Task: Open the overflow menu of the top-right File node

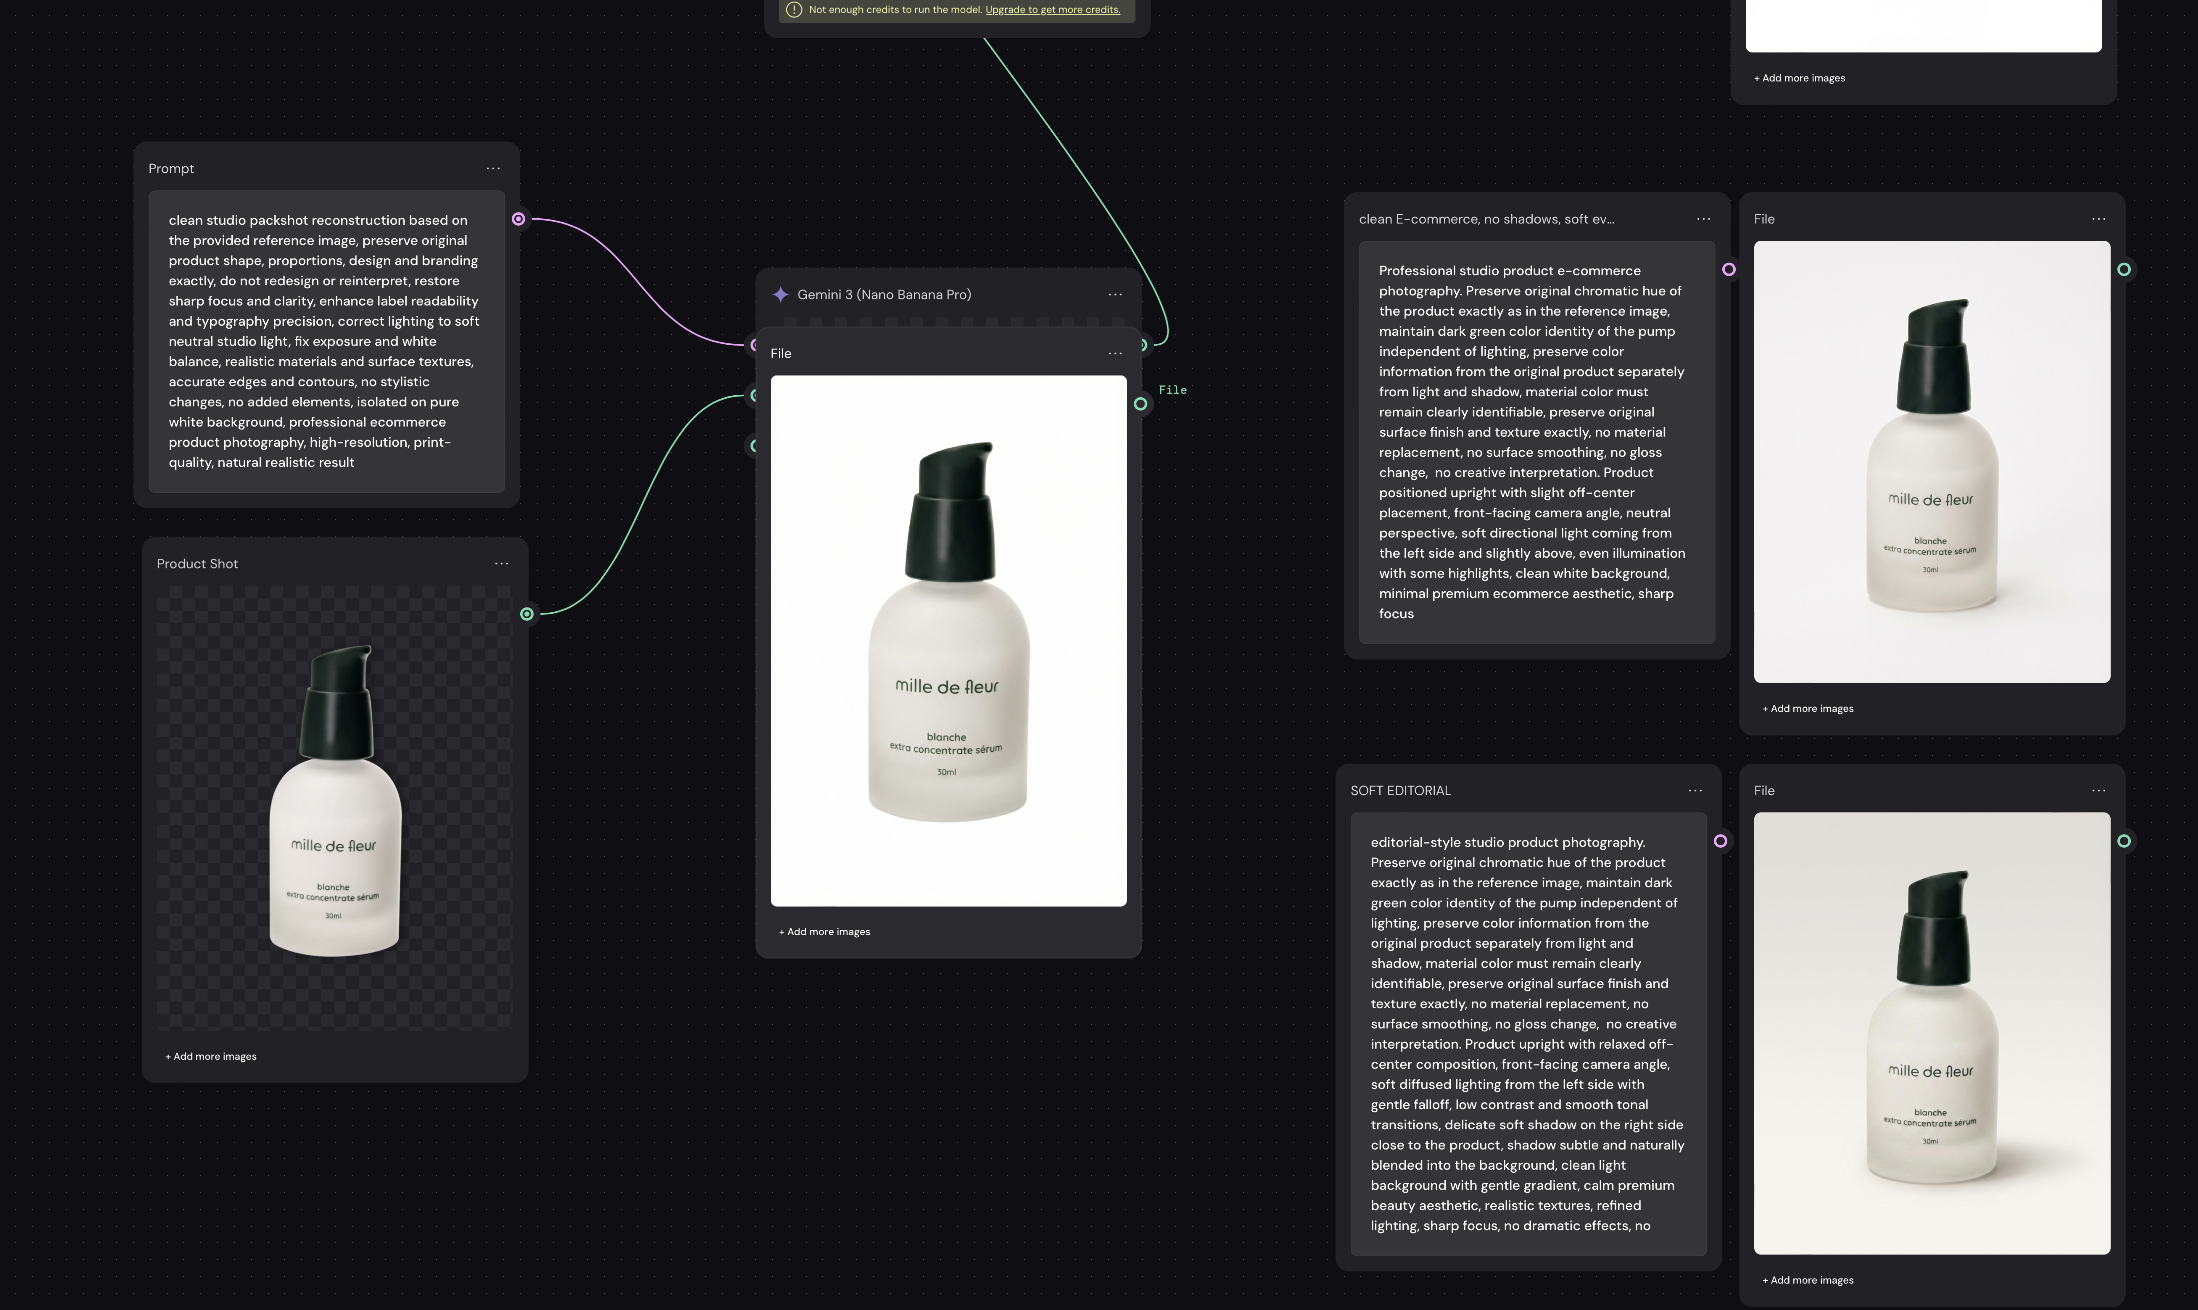Action: 2097,218
